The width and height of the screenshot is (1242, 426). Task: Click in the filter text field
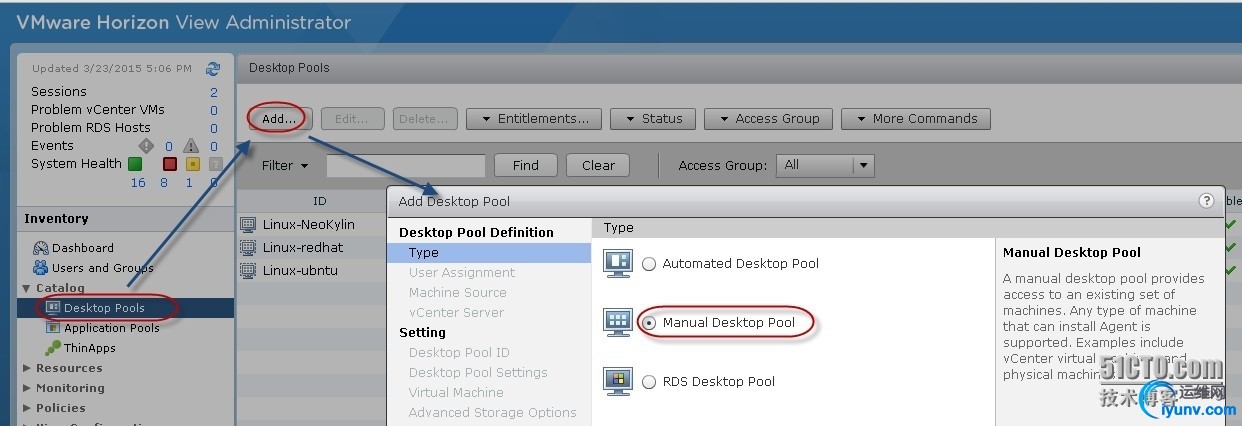(405, 166)
